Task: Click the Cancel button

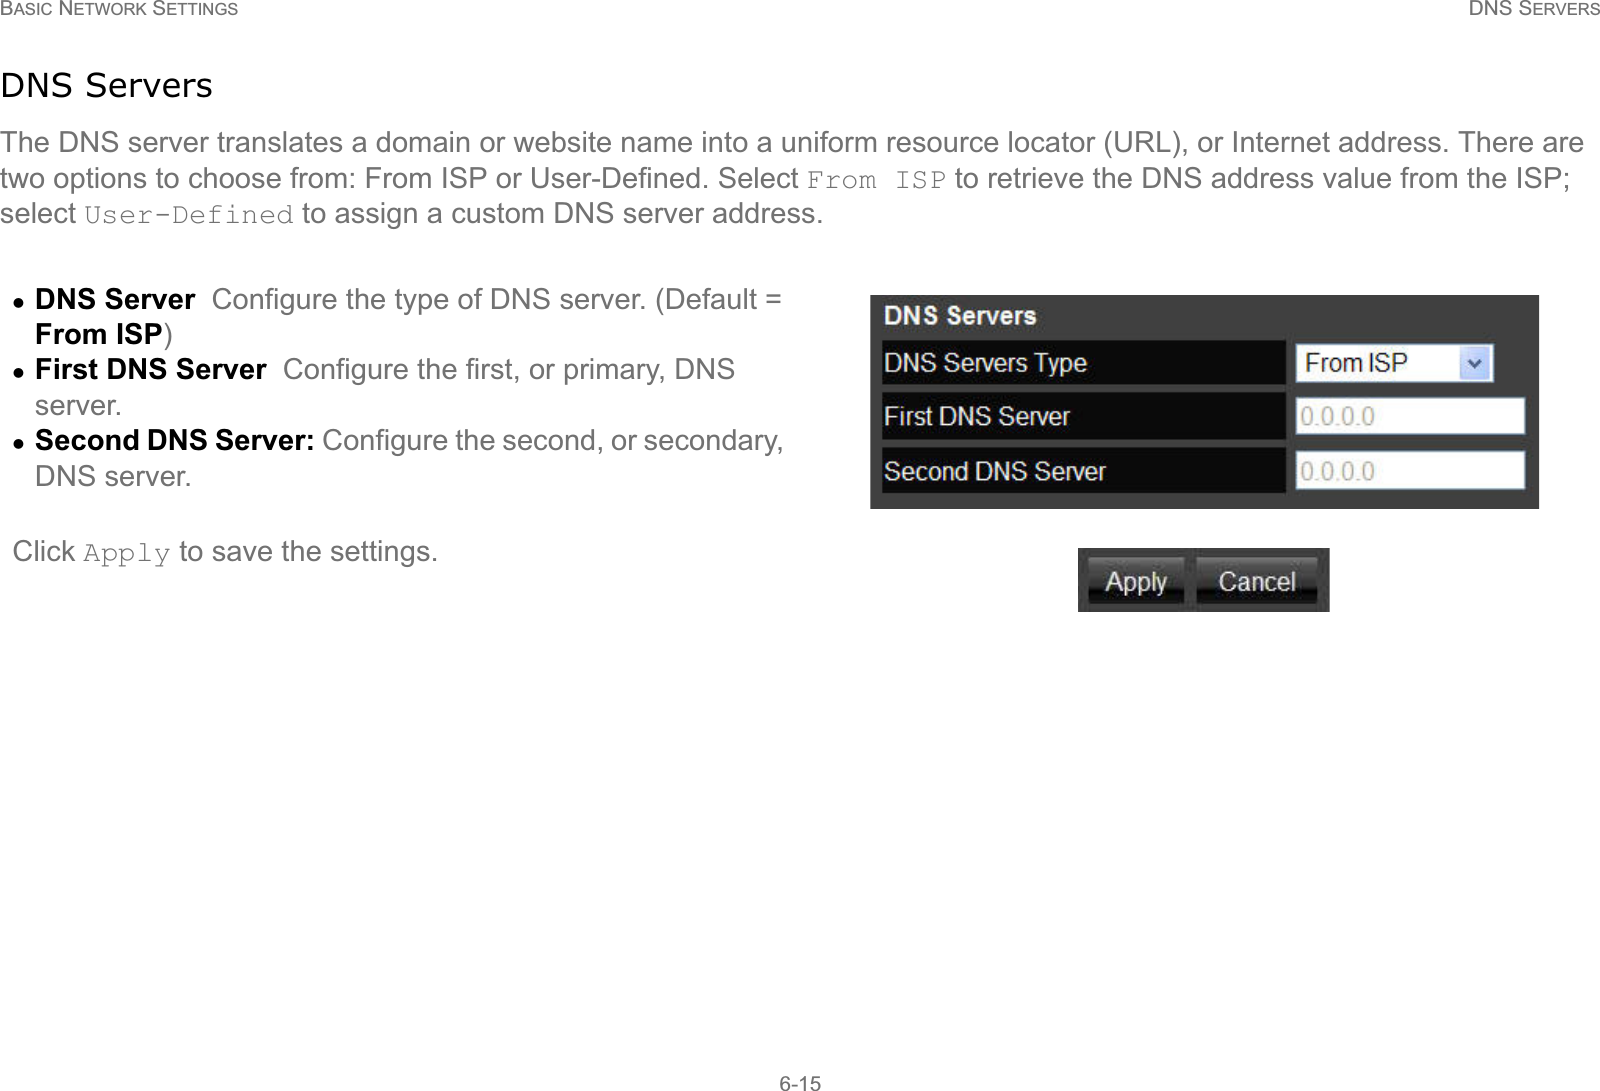Action: coord(1257,581)
